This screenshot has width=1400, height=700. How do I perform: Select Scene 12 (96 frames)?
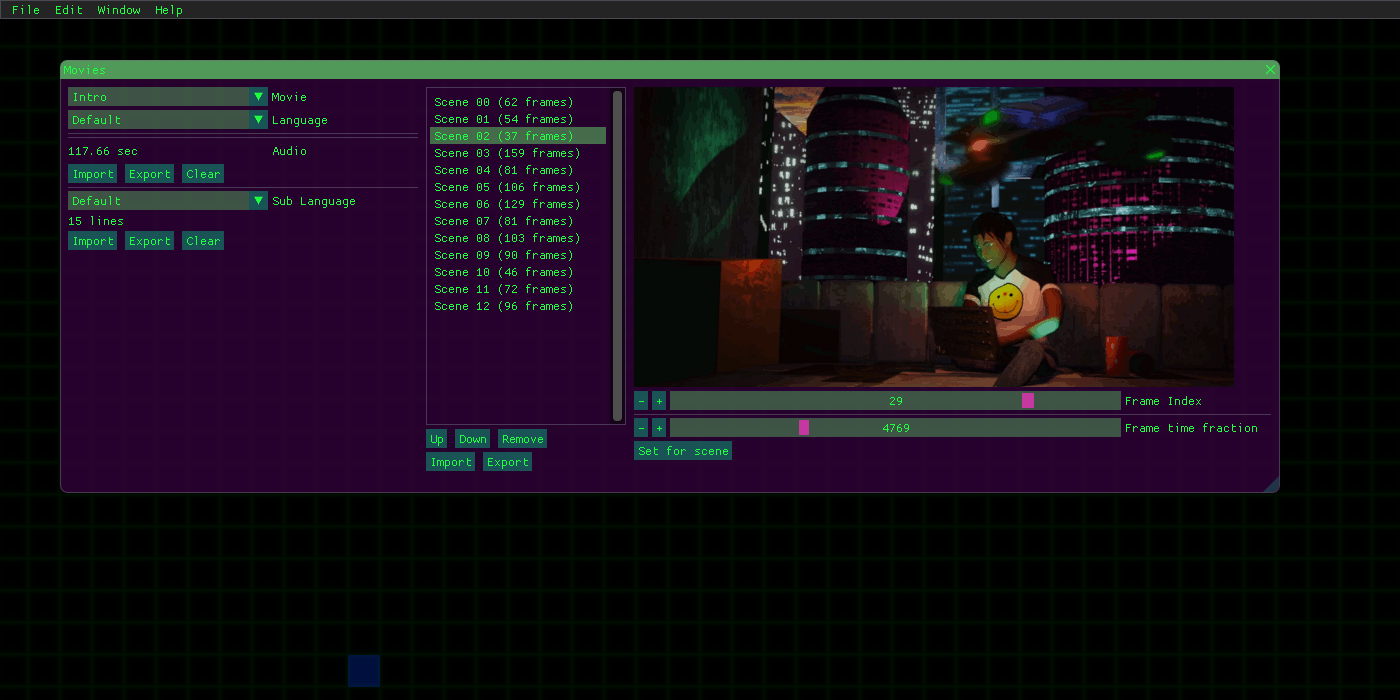[518, 306]
